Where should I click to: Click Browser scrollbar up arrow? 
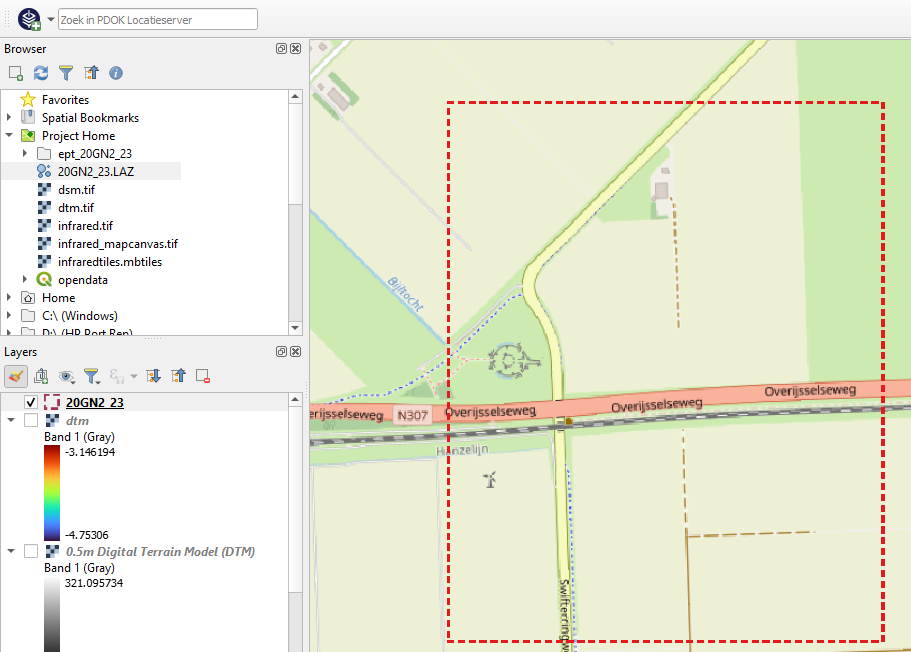(x=295, y=96)
